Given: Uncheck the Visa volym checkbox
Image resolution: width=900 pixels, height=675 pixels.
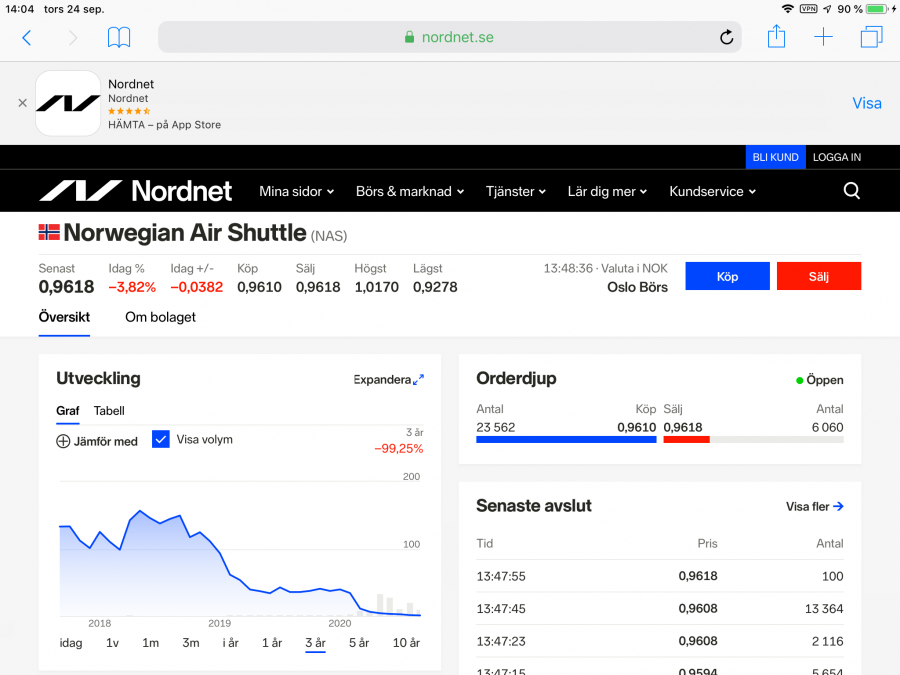Looking at the screenshot, I should (x=161, y=439).
